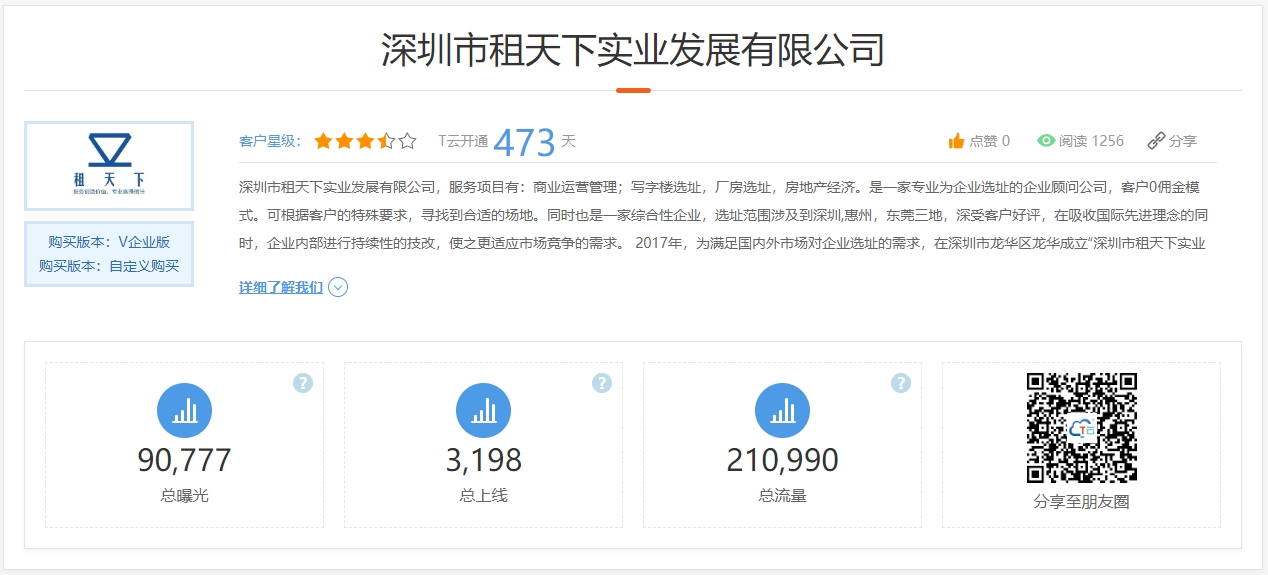This screenshot has height=575, width=1268.
Task: Open the help question mark in 总流量 card
Action: point(901,383)
